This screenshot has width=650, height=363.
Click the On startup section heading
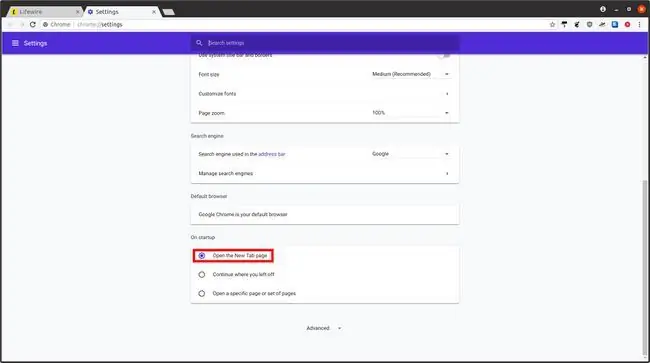click(x=203, y=237)
